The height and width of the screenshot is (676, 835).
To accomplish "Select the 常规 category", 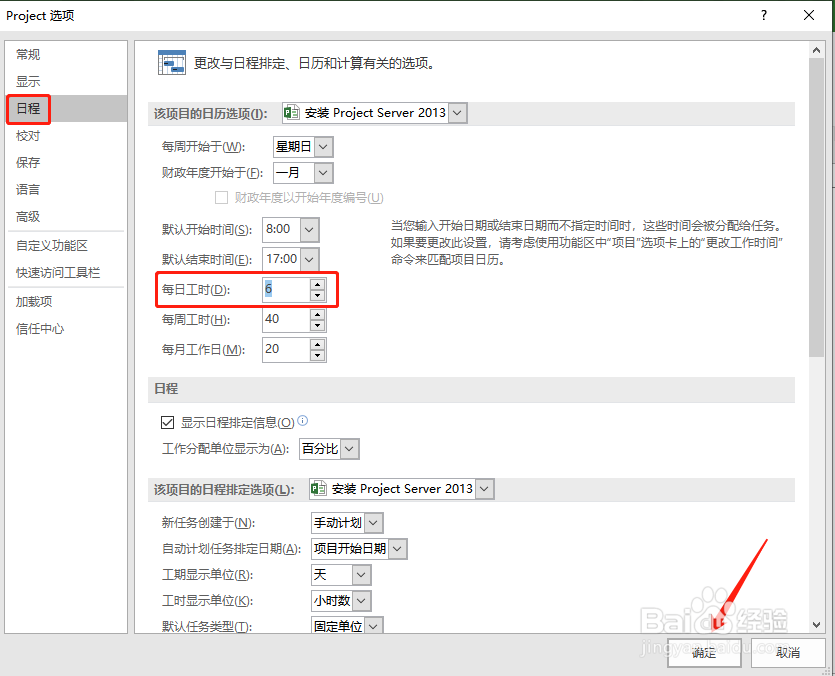I will (67, 54).
